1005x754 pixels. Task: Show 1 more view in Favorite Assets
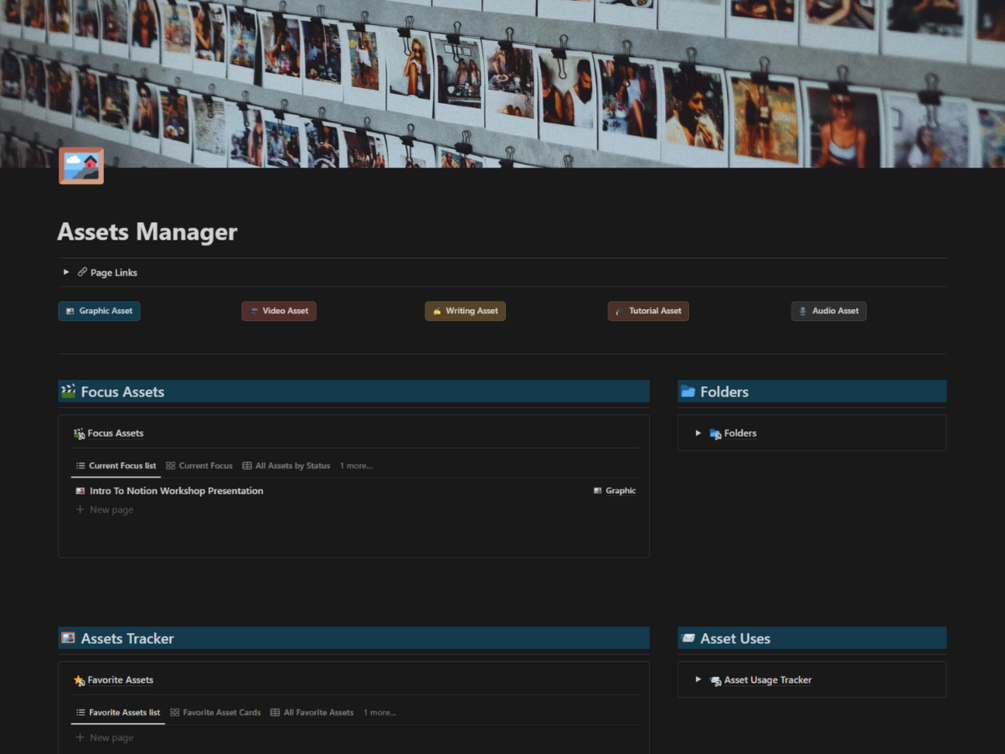[379, 712]
